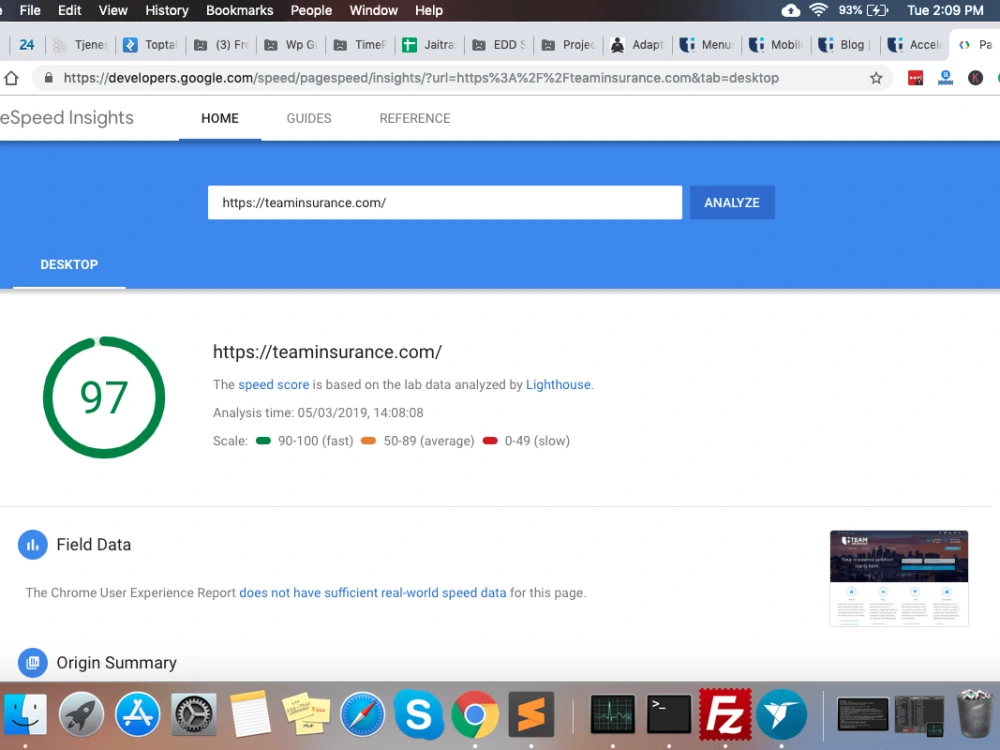Screen dimensions: 1000x750
Task: Click the PageSpeed Insights title
Action: click(x=67, y=117)
